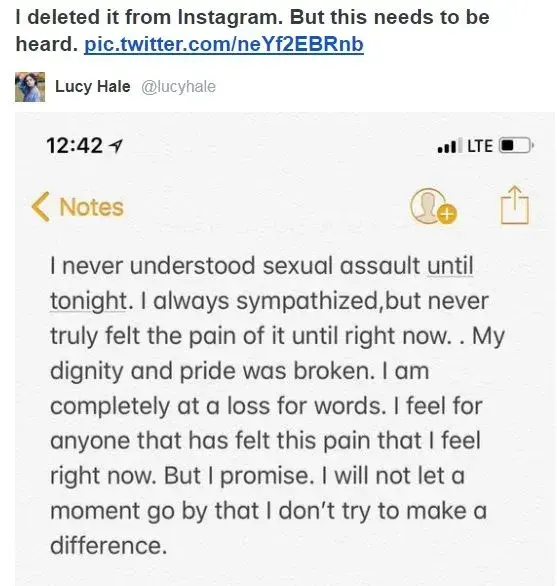Click the Lucy Hale profile avatar
Screen dimensions: 557x586
(x=30, y=87)
